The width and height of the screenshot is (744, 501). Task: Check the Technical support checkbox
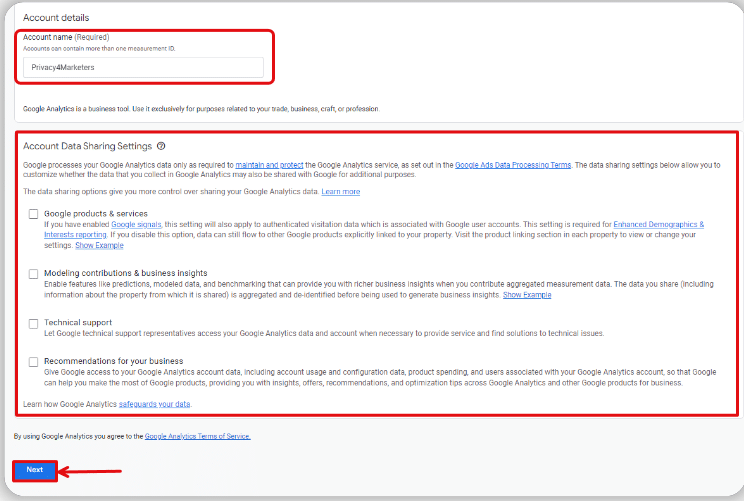[x=33, y=324]
